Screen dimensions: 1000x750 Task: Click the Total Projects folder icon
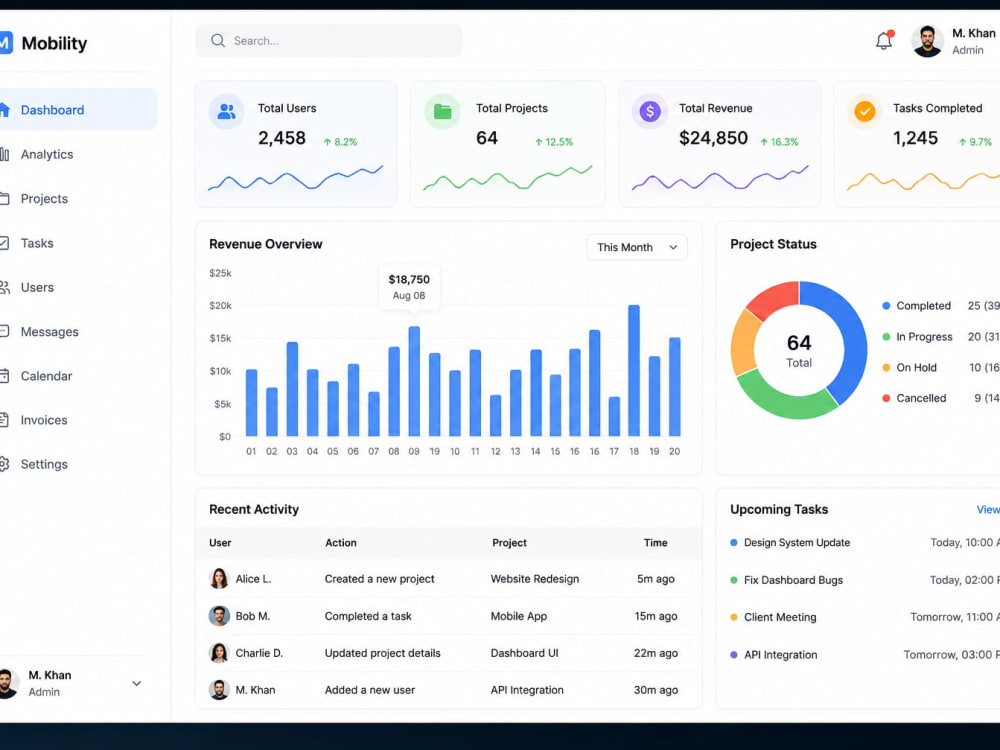[443, 112]
